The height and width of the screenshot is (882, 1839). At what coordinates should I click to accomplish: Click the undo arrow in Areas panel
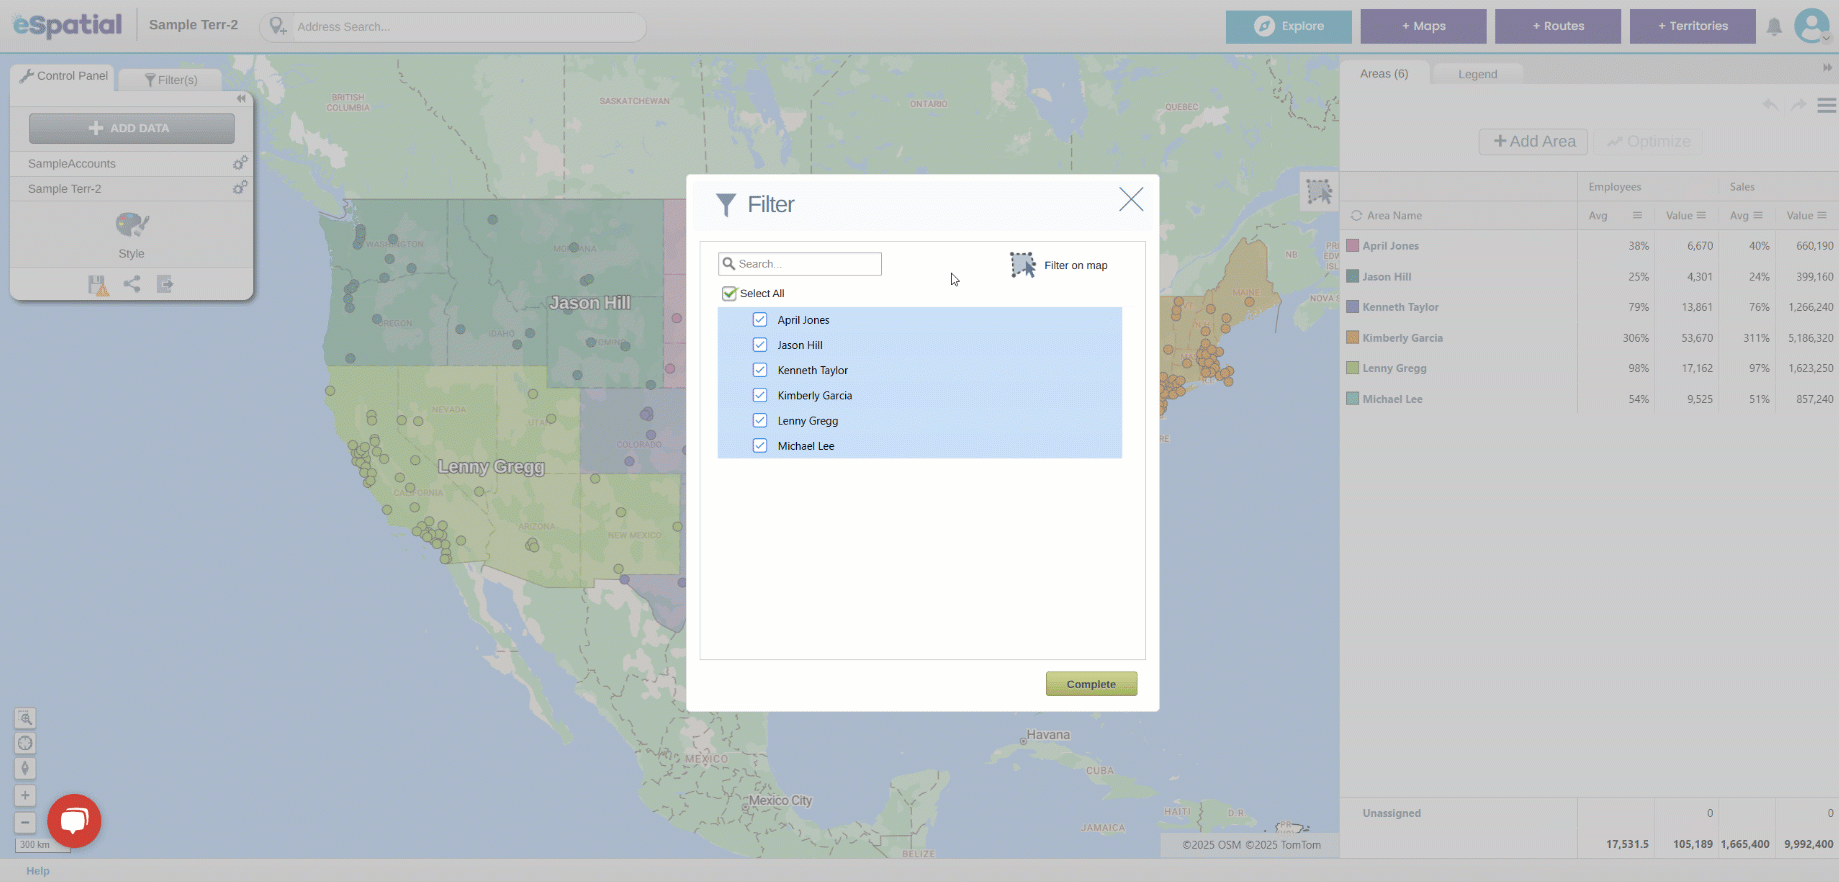tap(1771, 105)
